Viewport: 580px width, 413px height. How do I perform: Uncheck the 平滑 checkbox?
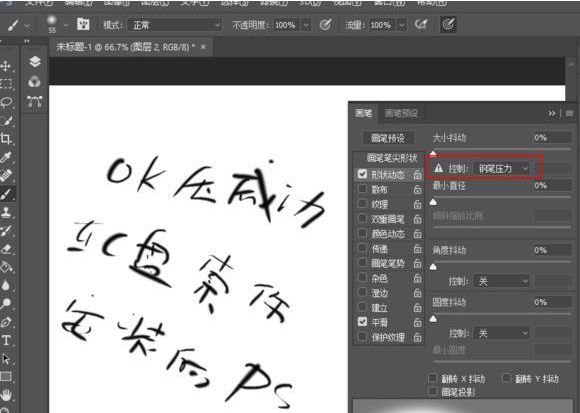[x=362, y=322]
